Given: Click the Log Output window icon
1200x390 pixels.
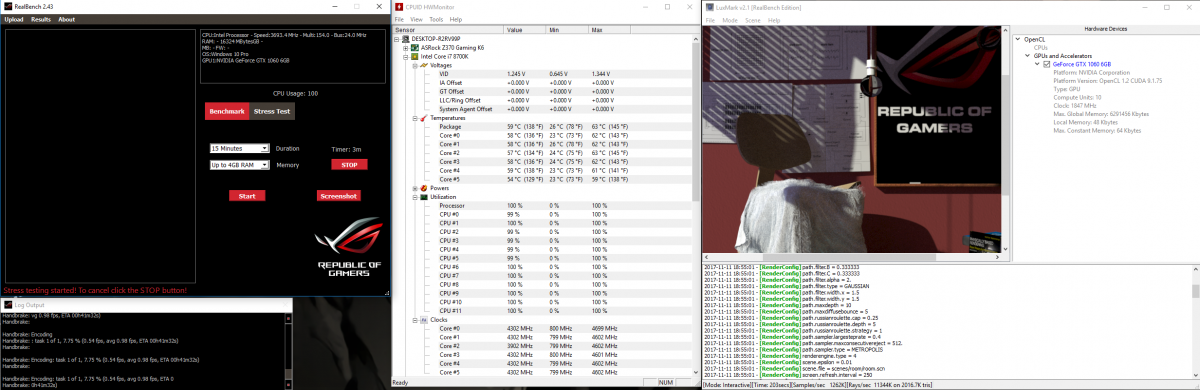Looking at the screenshot, I should [x=7, y=304].
